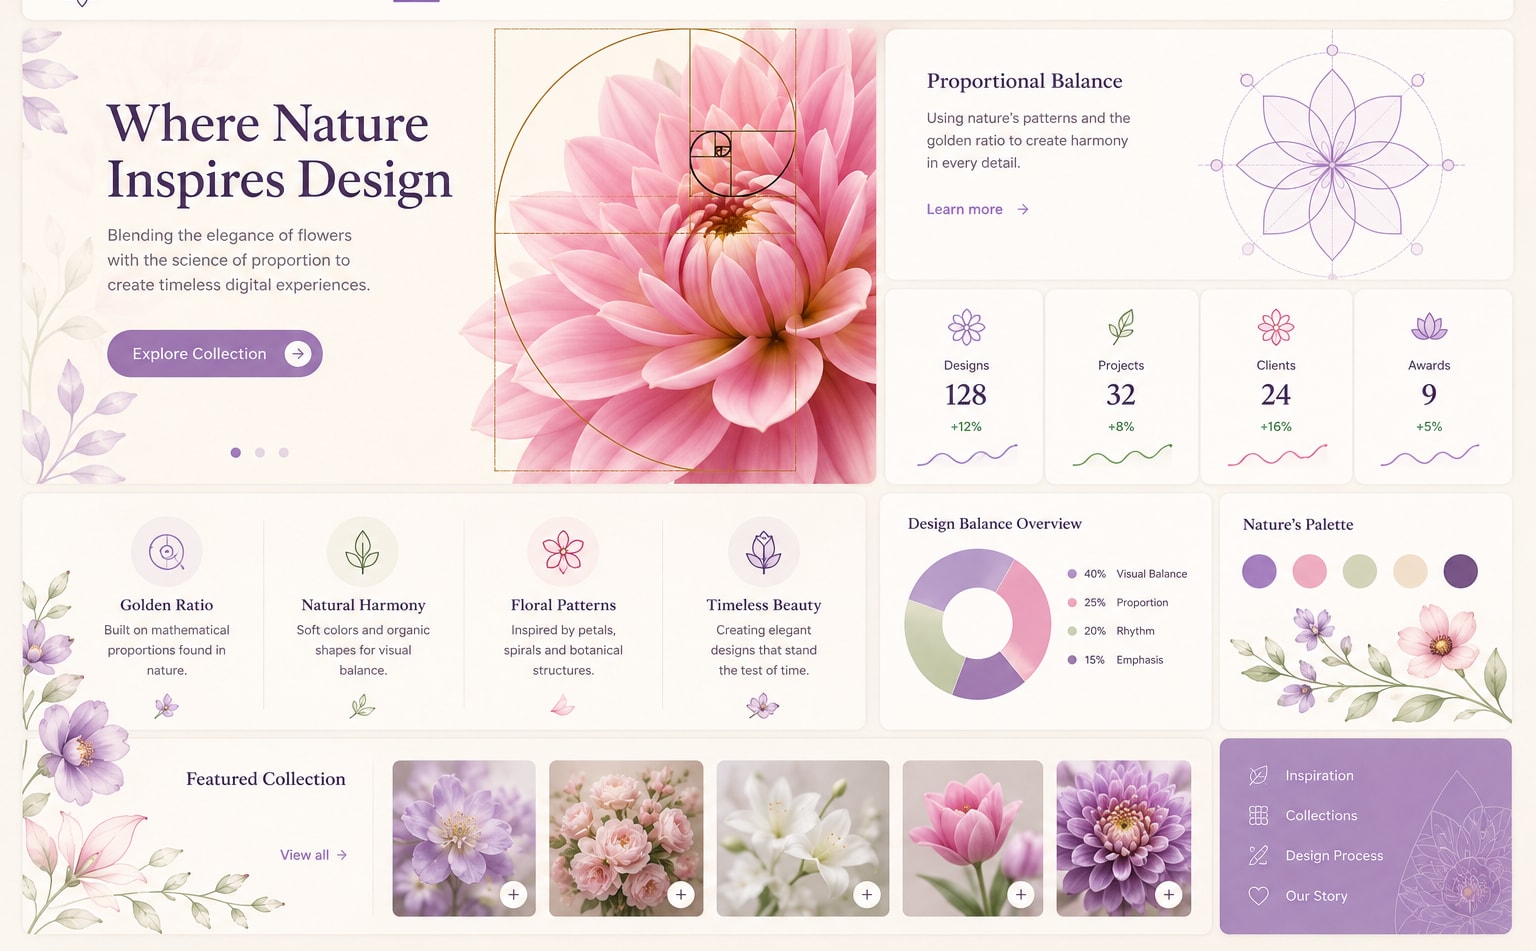Image resolution: width=1536 pixels, height=951 pixels.
Task: Click the Floral Patterns feature title
Action: [563, 605]
